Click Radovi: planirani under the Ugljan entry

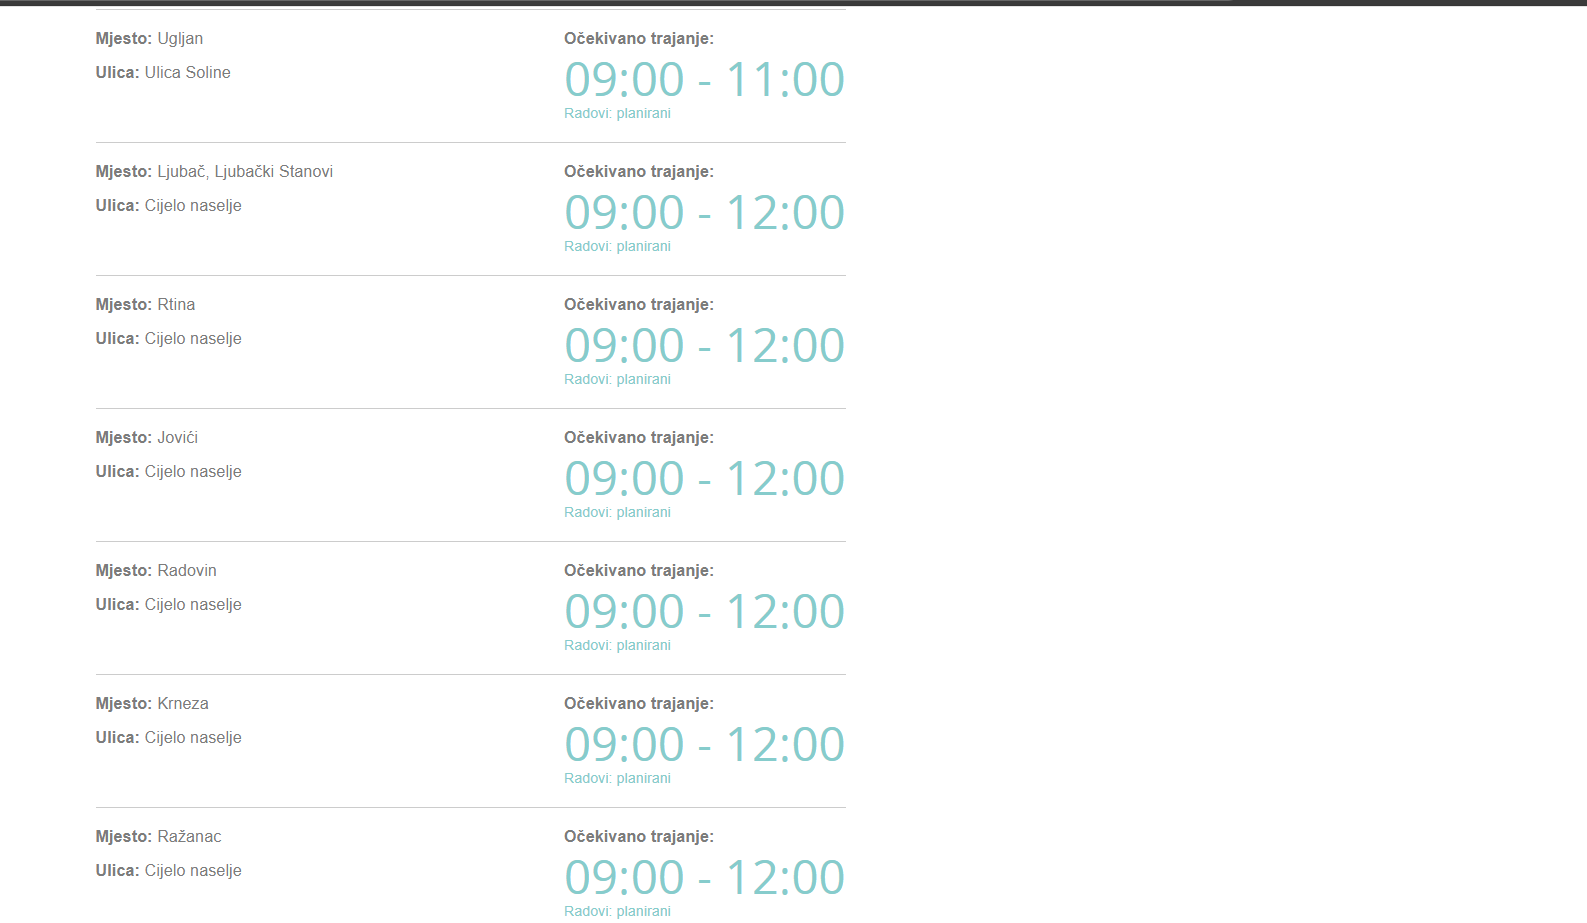617,114
